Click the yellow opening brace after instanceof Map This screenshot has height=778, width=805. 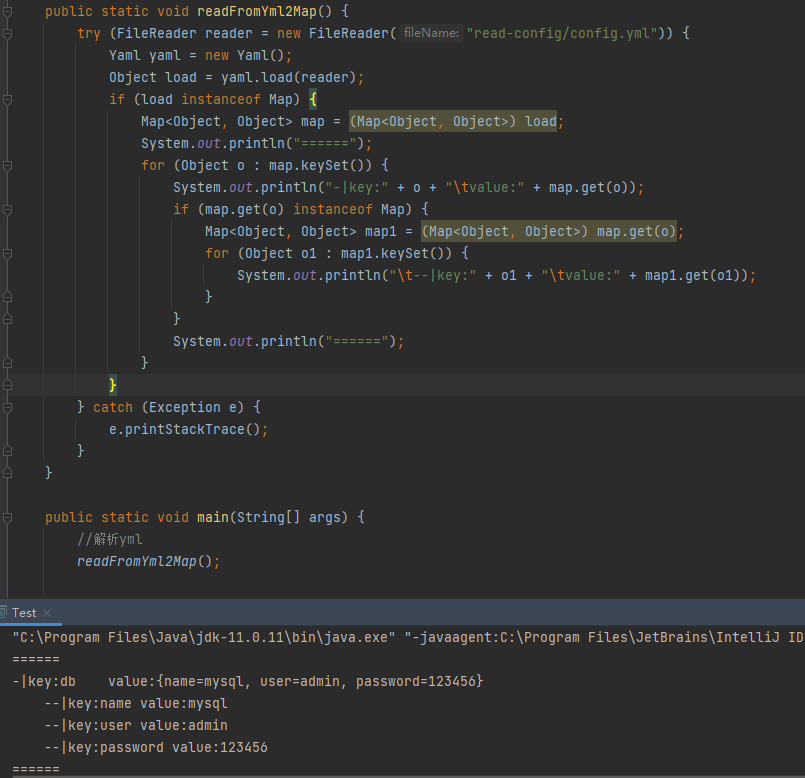point(313,99)
